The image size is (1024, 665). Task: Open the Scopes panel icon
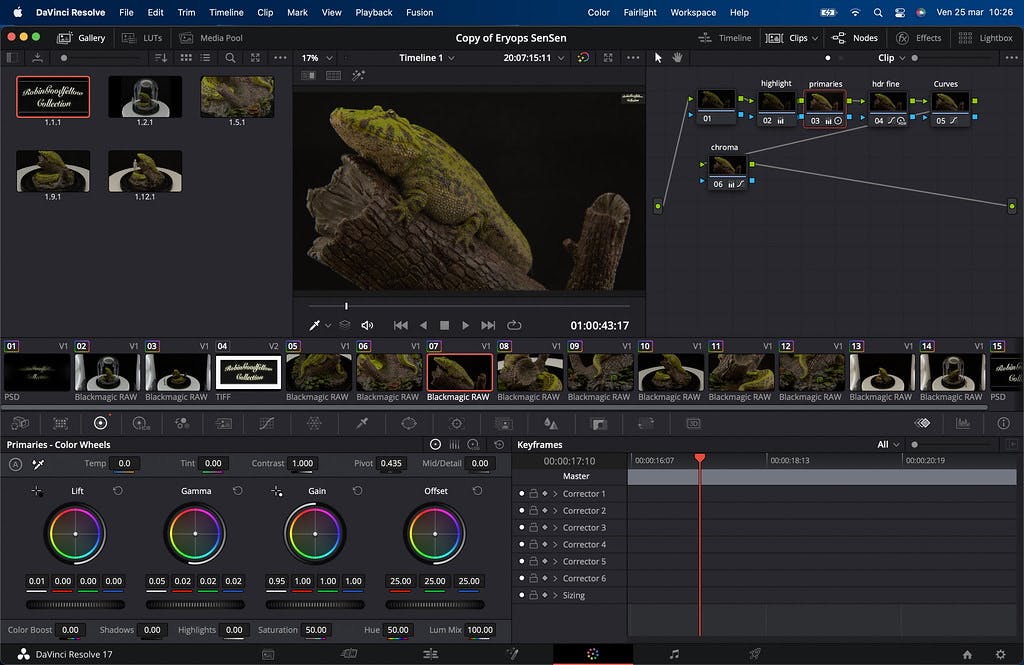click(x=963, y=423)
